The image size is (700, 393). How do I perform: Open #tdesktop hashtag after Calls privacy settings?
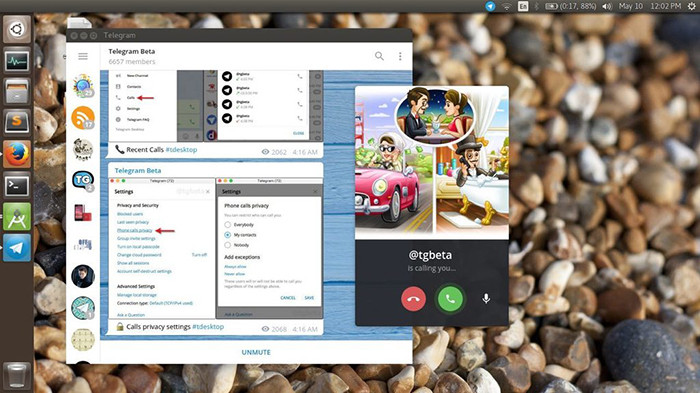pos(208,326)
